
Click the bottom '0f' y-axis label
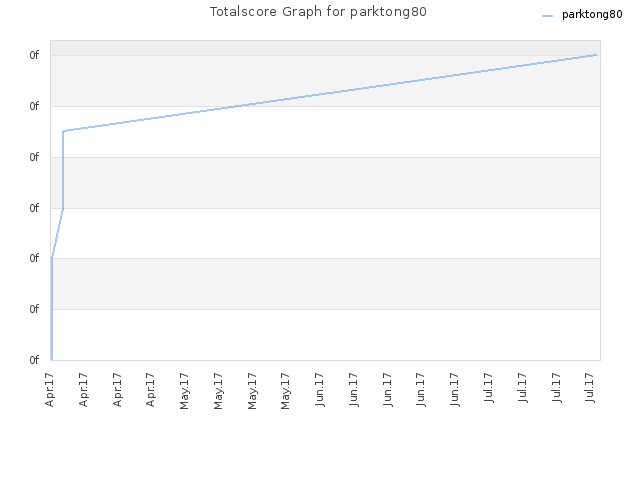coord(34,360)
